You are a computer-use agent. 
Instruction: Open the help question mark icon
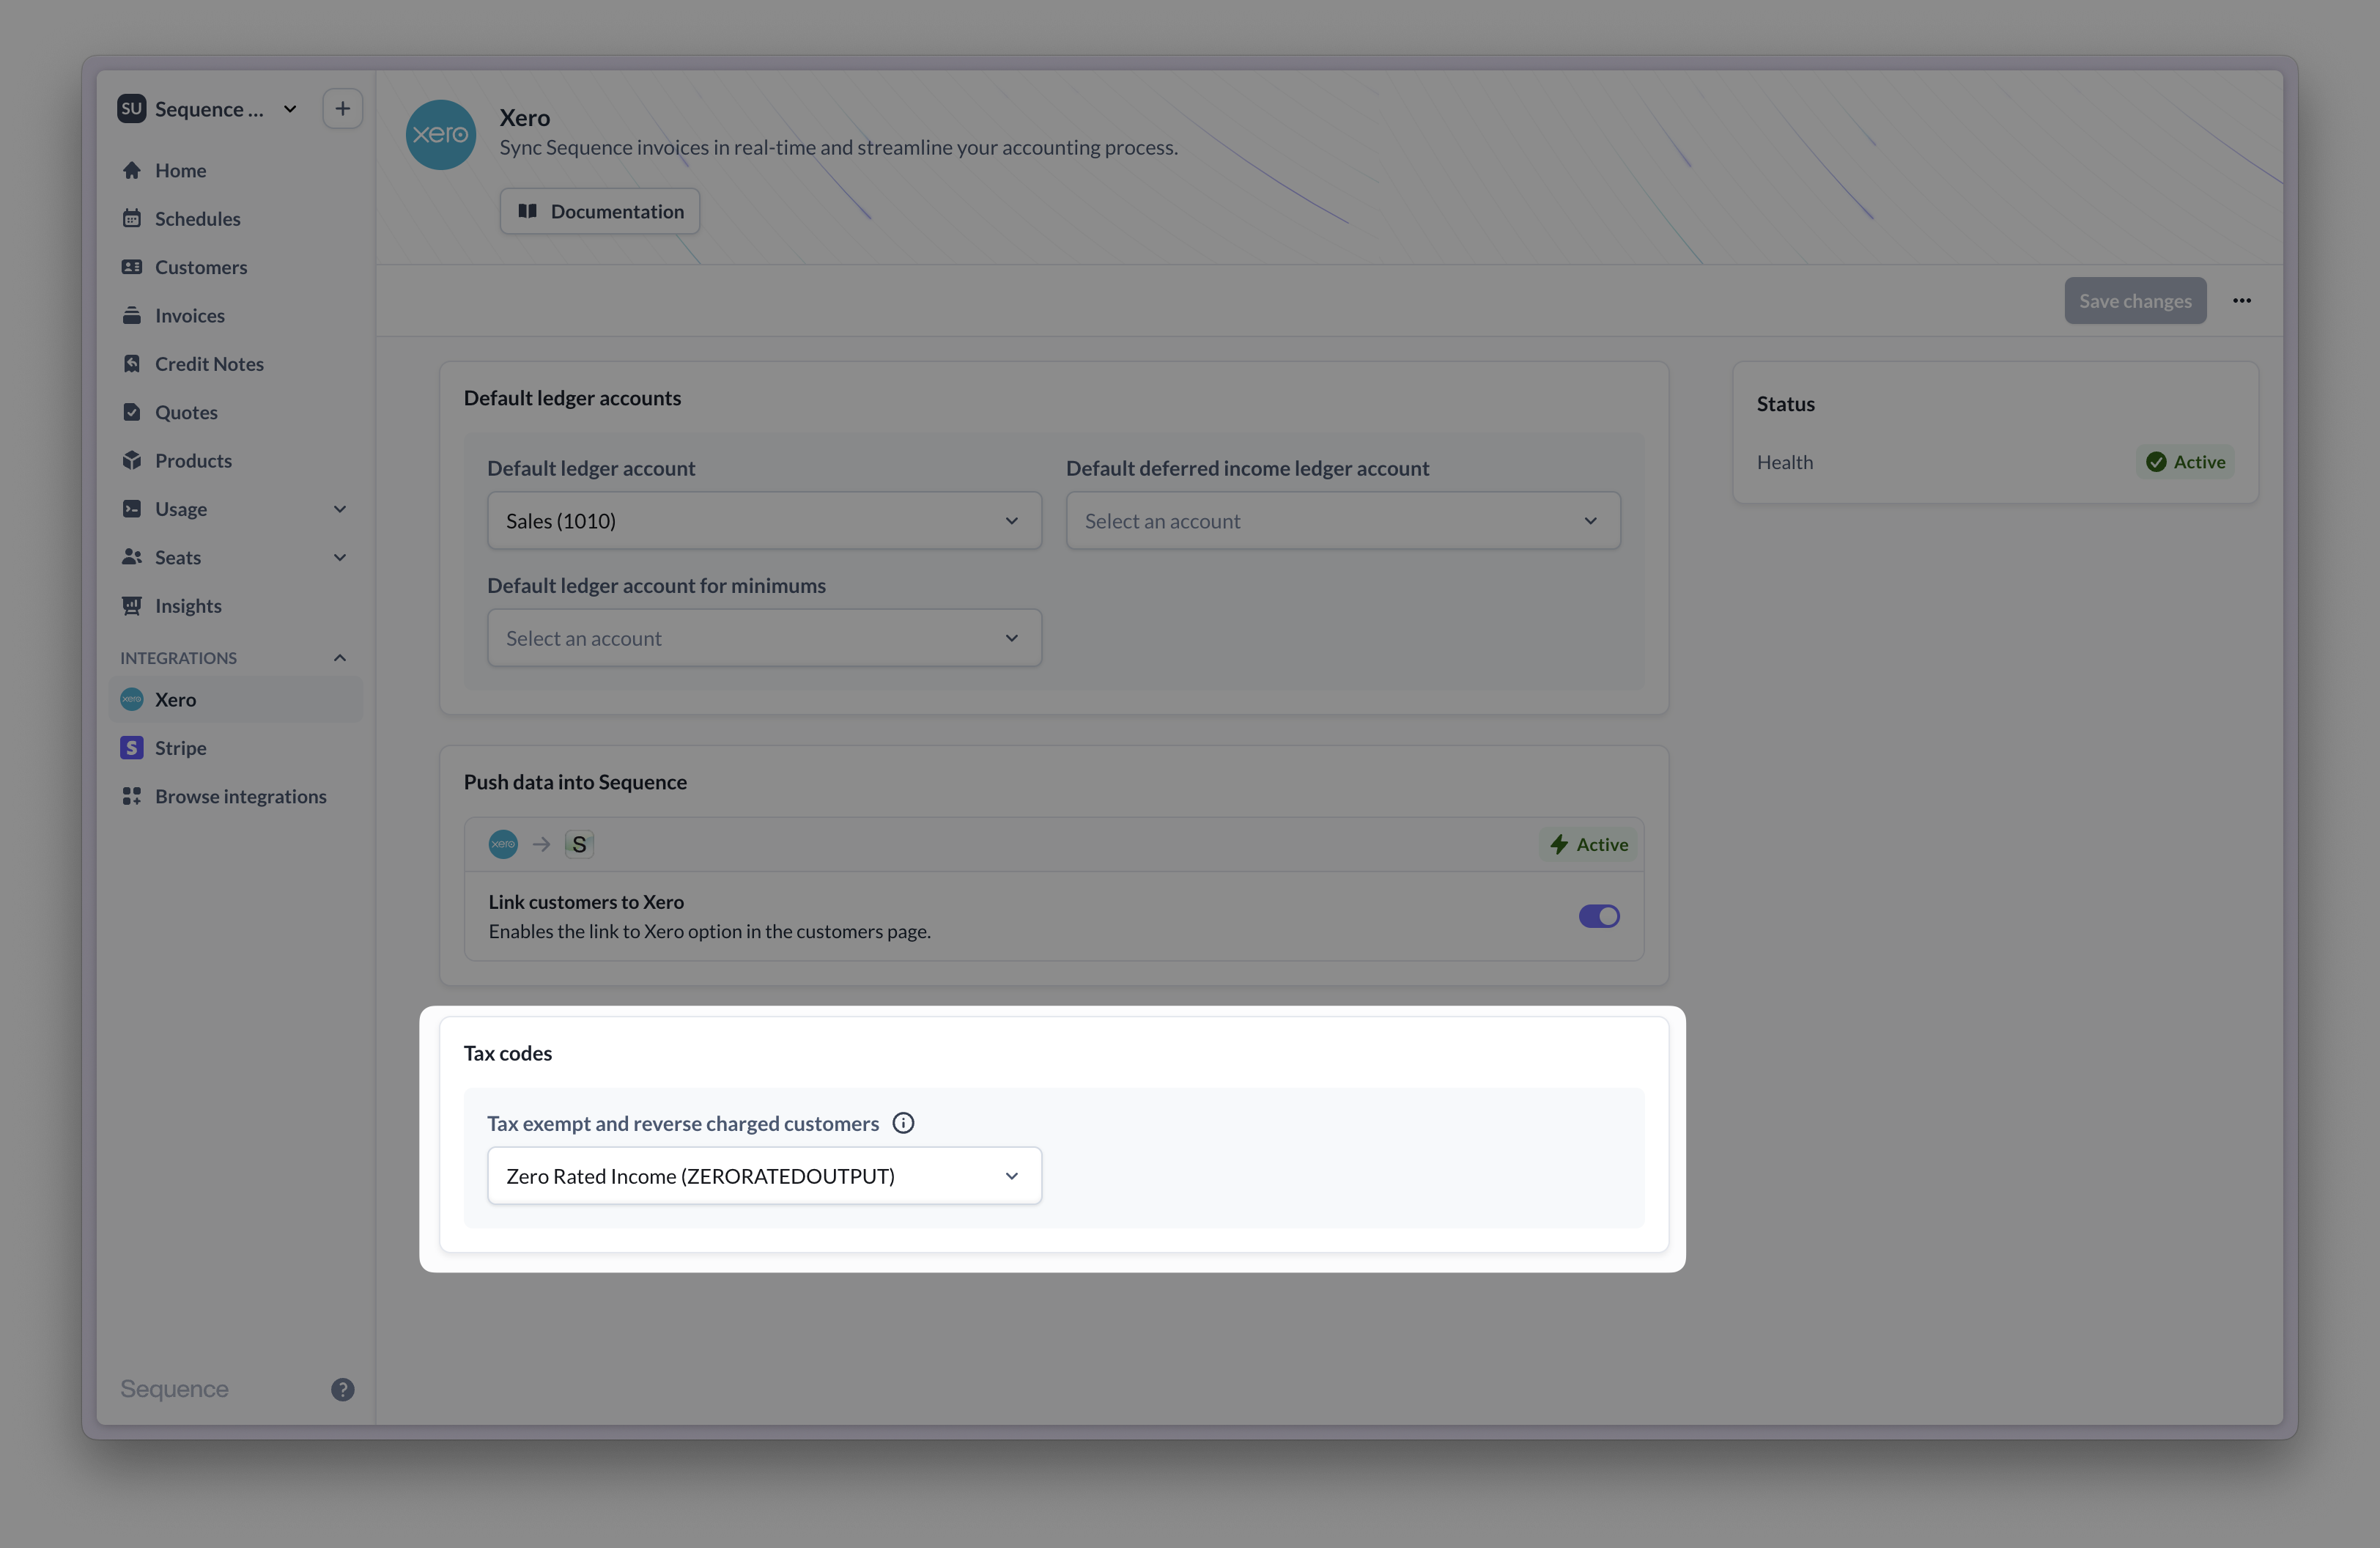[342, 1389]
